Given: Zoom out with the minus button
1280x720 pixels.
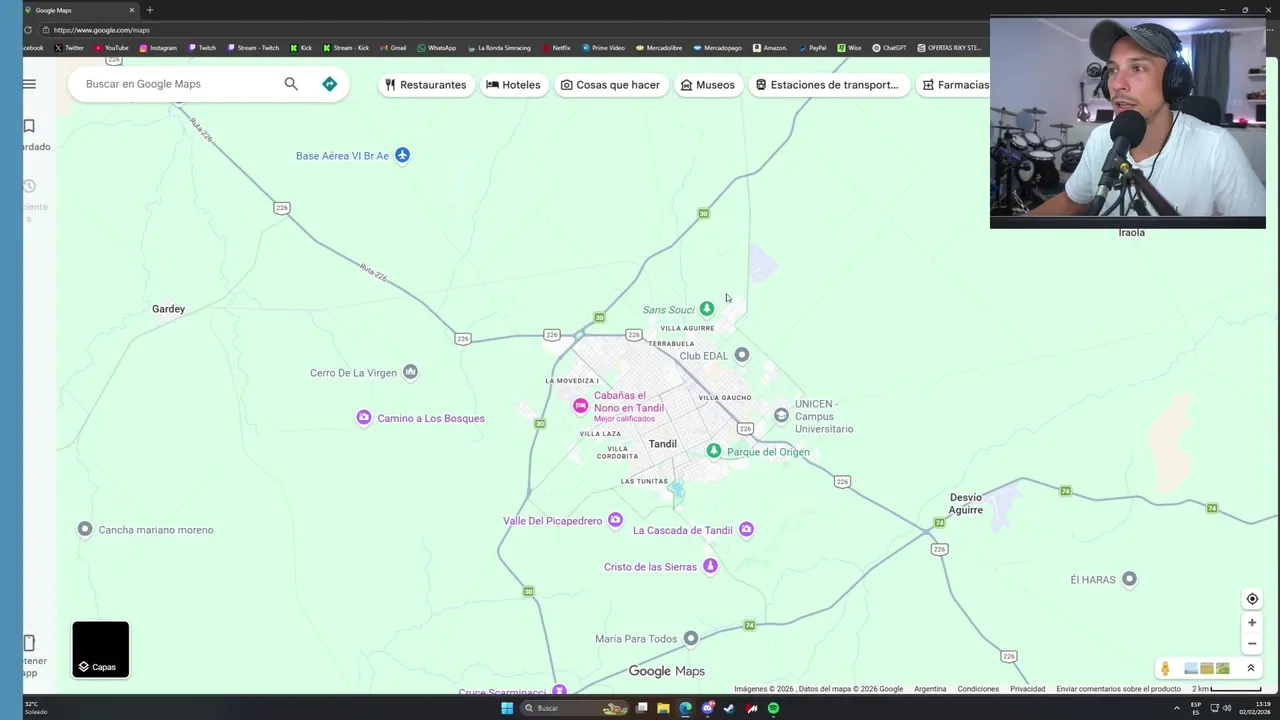Looking at the screenshot, I should 1252,644.
